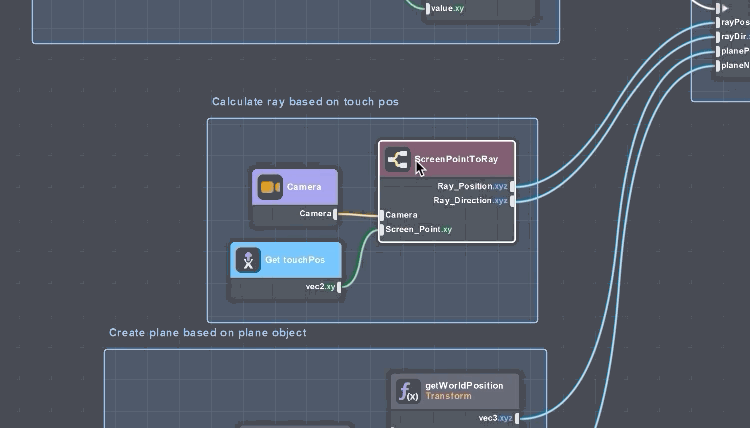750x428 pixels.
Task: Click the Transform label on getWorldPosition node
Action: pyautogui.click(x=447, y=397)
